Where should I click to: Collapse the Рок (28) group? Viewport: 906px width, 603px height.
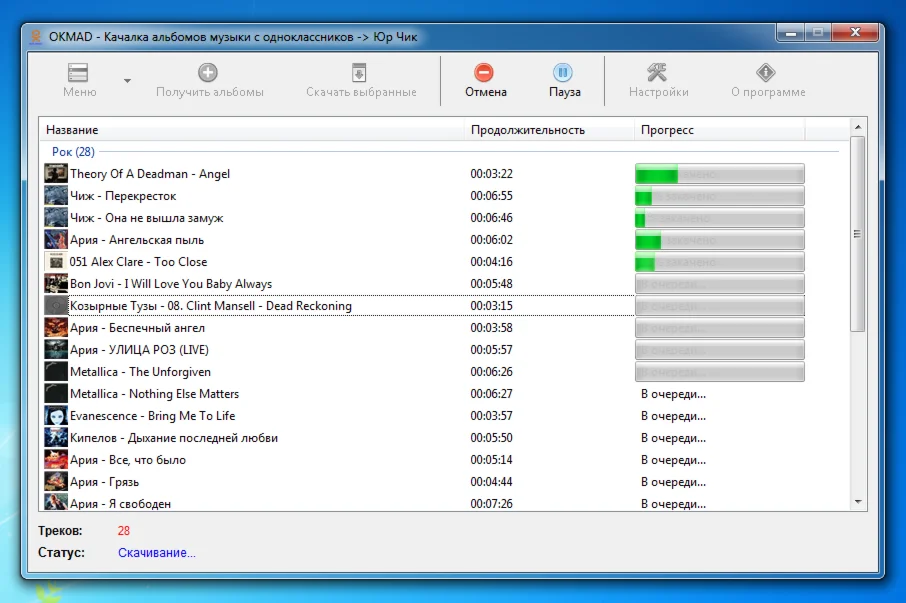click(x=73, y=152)
